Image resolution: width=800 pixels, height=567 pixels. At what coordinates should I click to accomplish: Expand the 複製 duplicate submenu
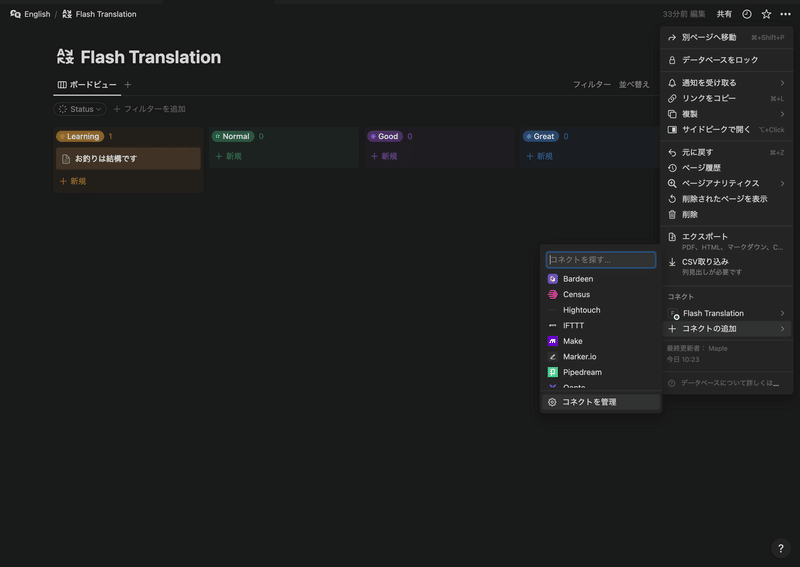[727, 114]
